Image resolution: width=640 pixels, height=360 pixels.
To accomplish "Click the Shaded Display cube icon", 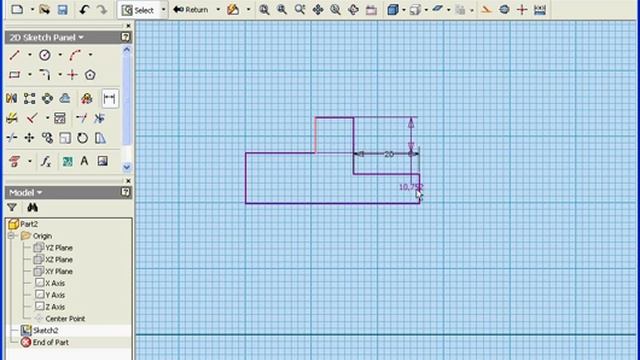I will [393, 9].
